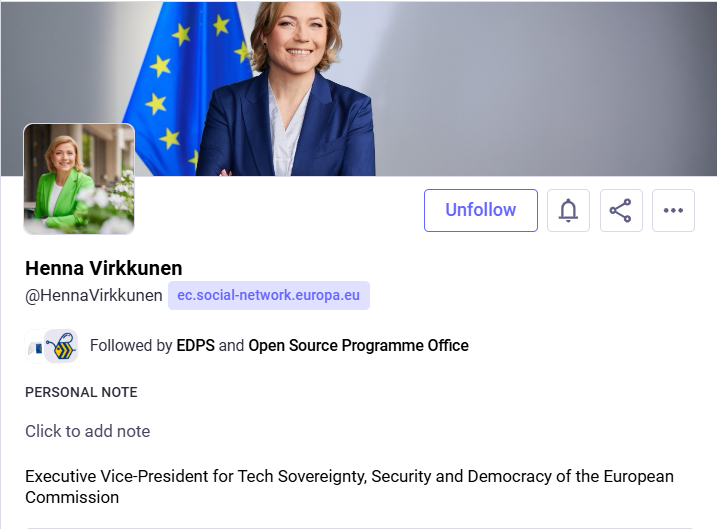The height and width of the screenshot is (529, 717).
Task: Click the Unfollow button
Action: (x=480, y=210)
